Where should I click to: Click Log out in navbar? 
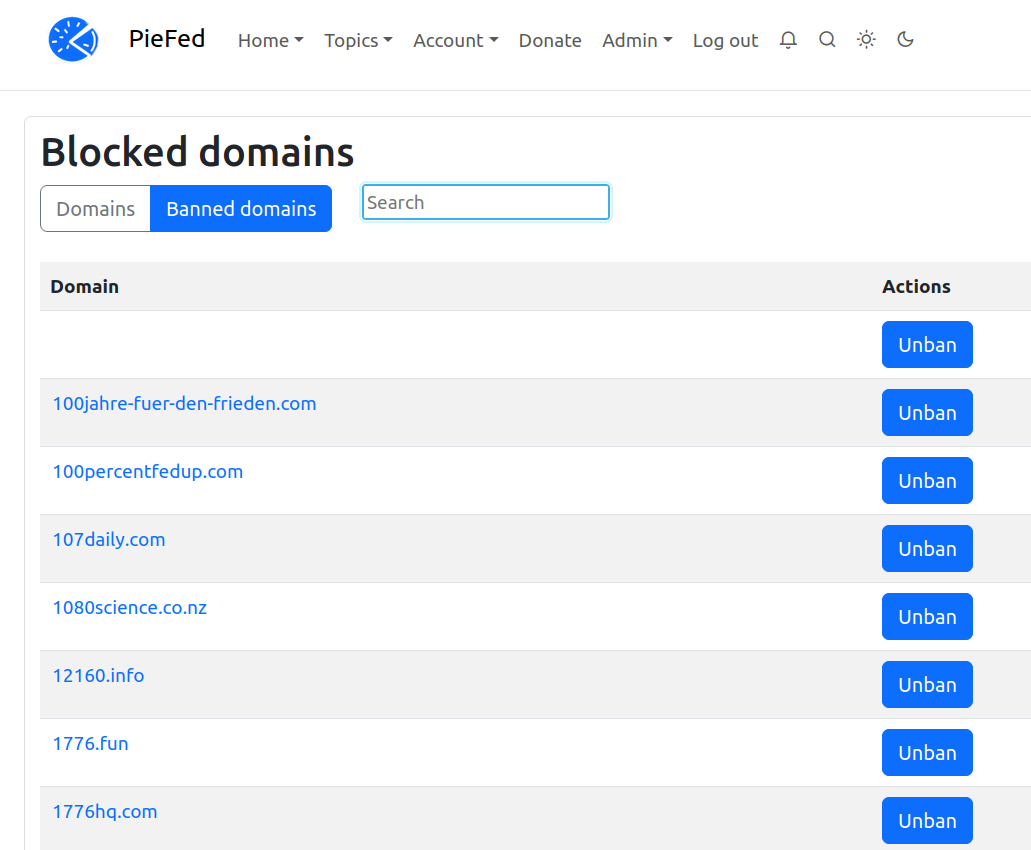(x=725, y=41)
